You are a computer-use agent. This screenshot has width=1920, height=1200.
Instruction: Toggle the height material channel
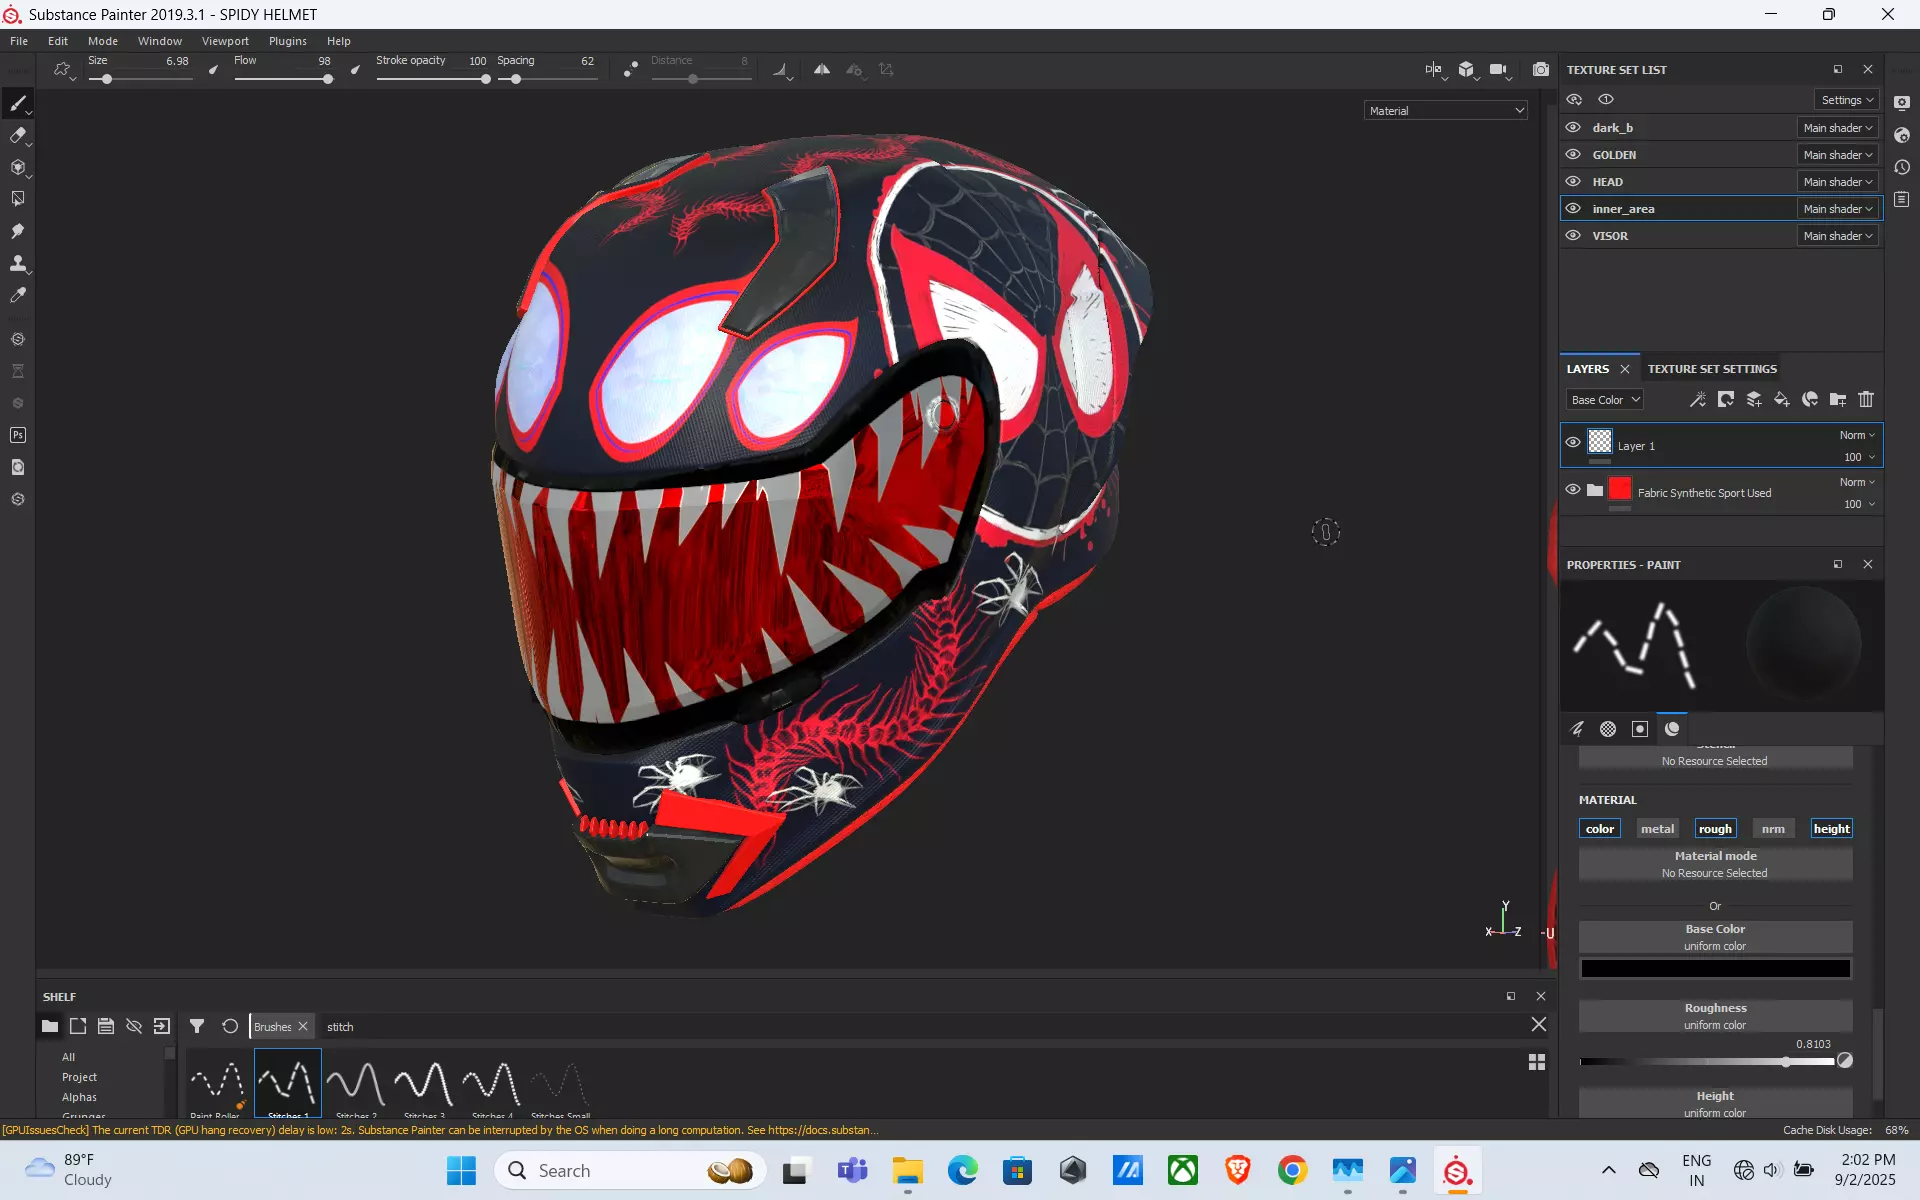point(1831,829)
